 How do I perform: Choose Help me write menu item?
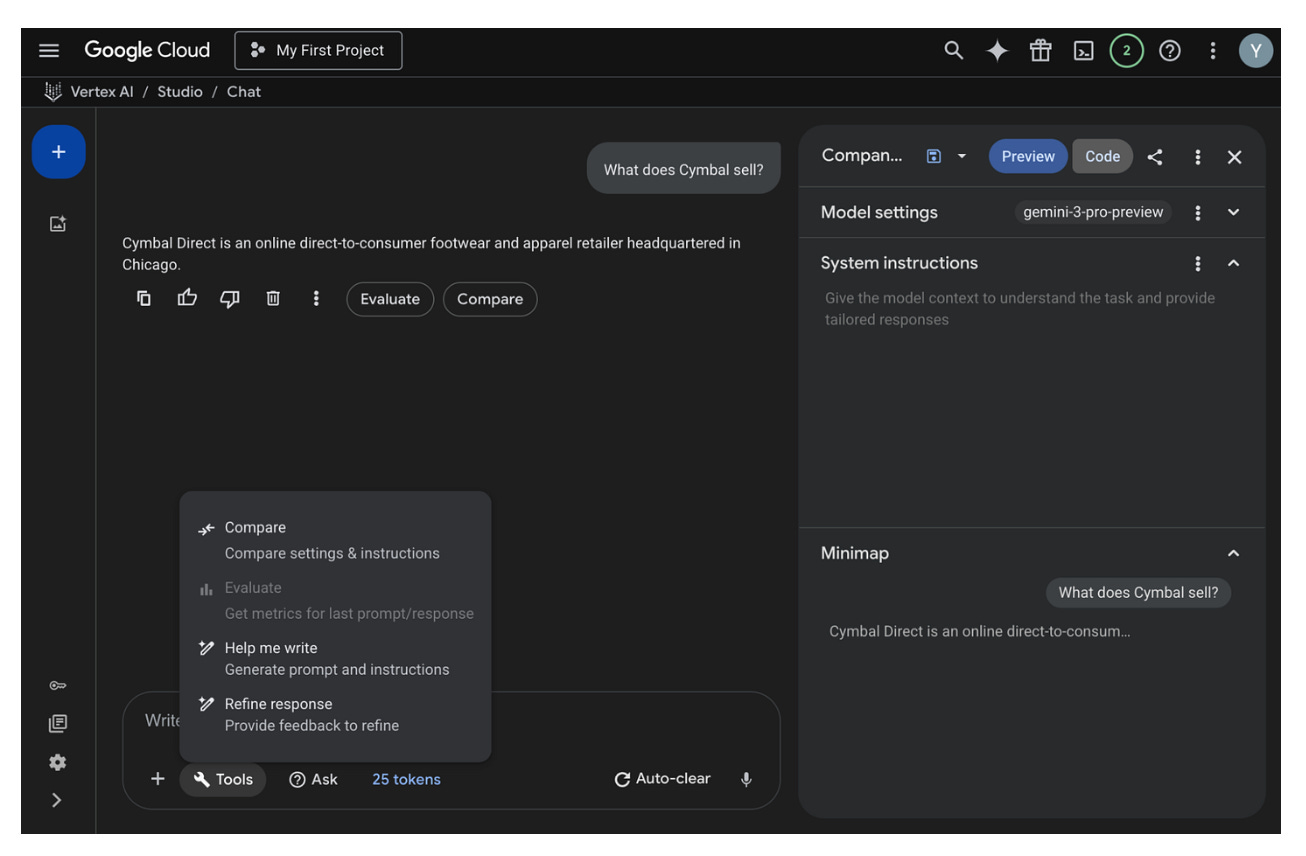pyautogui.click(x=335, y=658)
